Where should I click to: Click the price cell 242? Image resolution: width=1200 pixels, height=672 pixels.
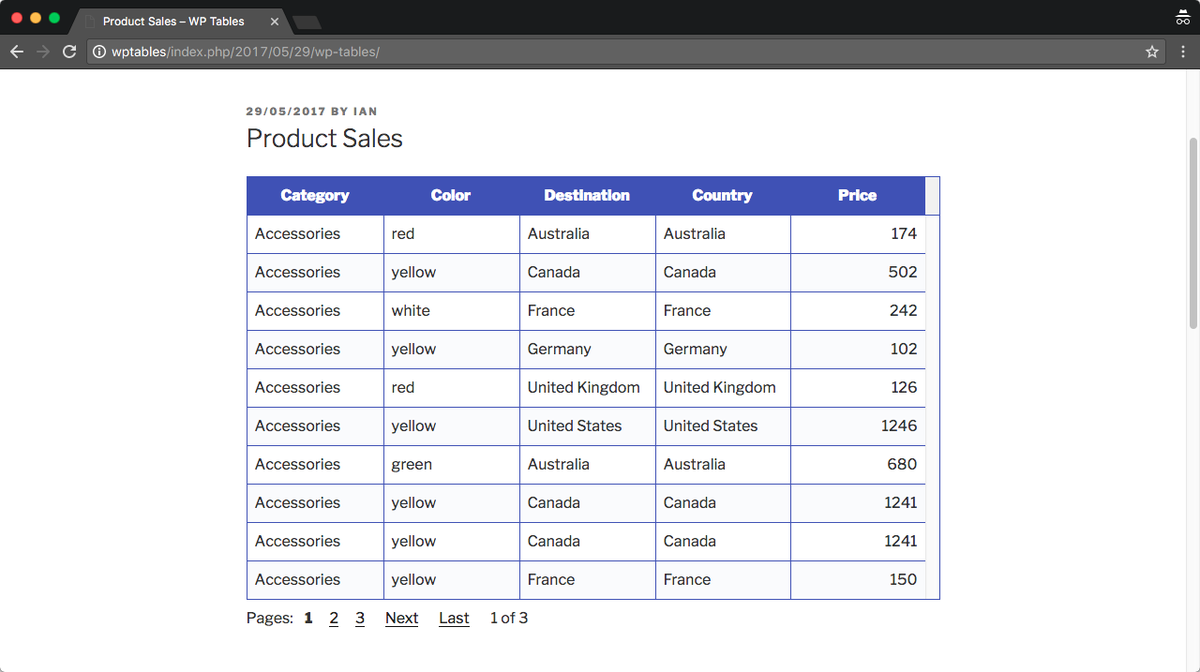[x=858, y=311]
